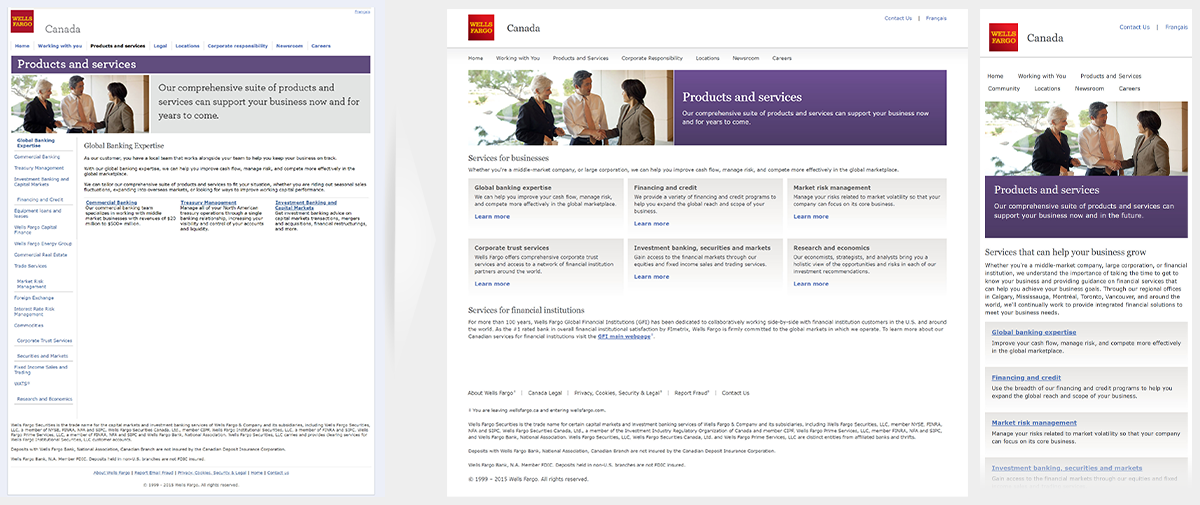Open the GFI main webpage link
The width and height of the screenshot is (1200, 505).
click(624, 338)
